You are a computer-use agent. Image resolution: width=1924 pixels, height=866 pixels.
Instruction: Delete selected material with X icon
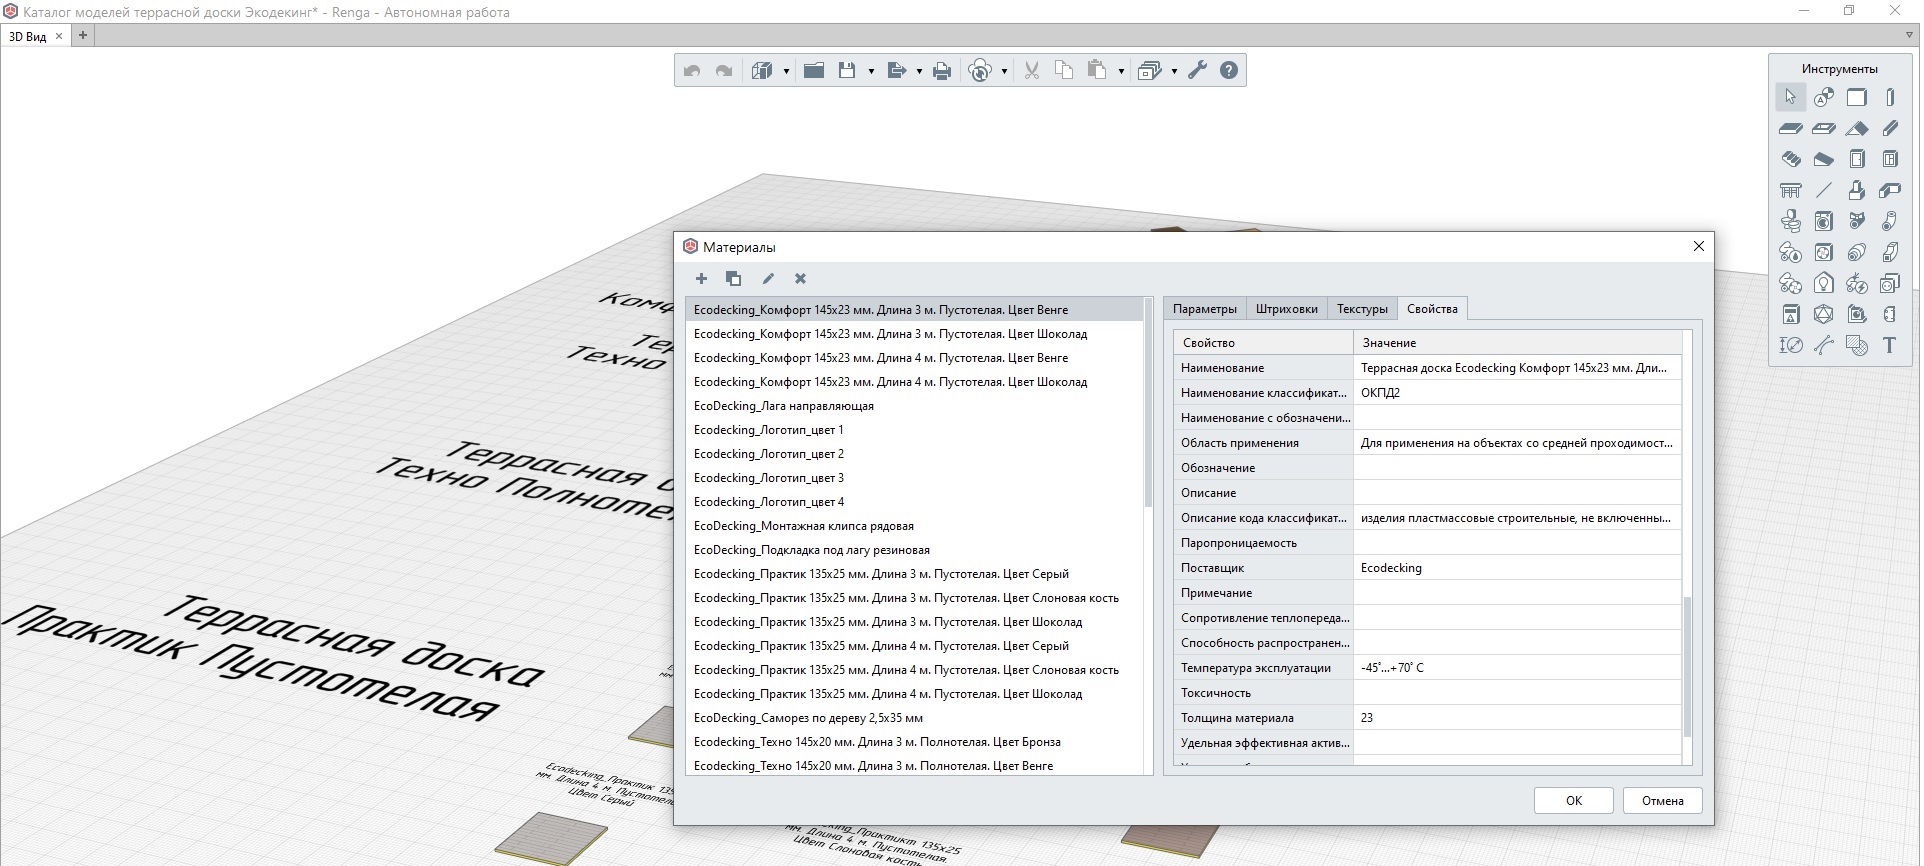coord(800,279)
